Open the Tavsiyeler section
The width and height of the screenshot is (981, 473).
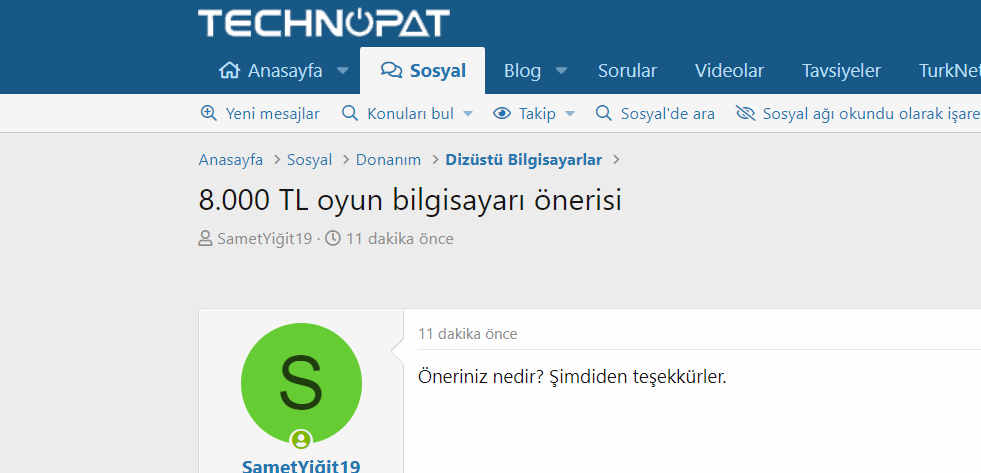click(x=841, y=71)
